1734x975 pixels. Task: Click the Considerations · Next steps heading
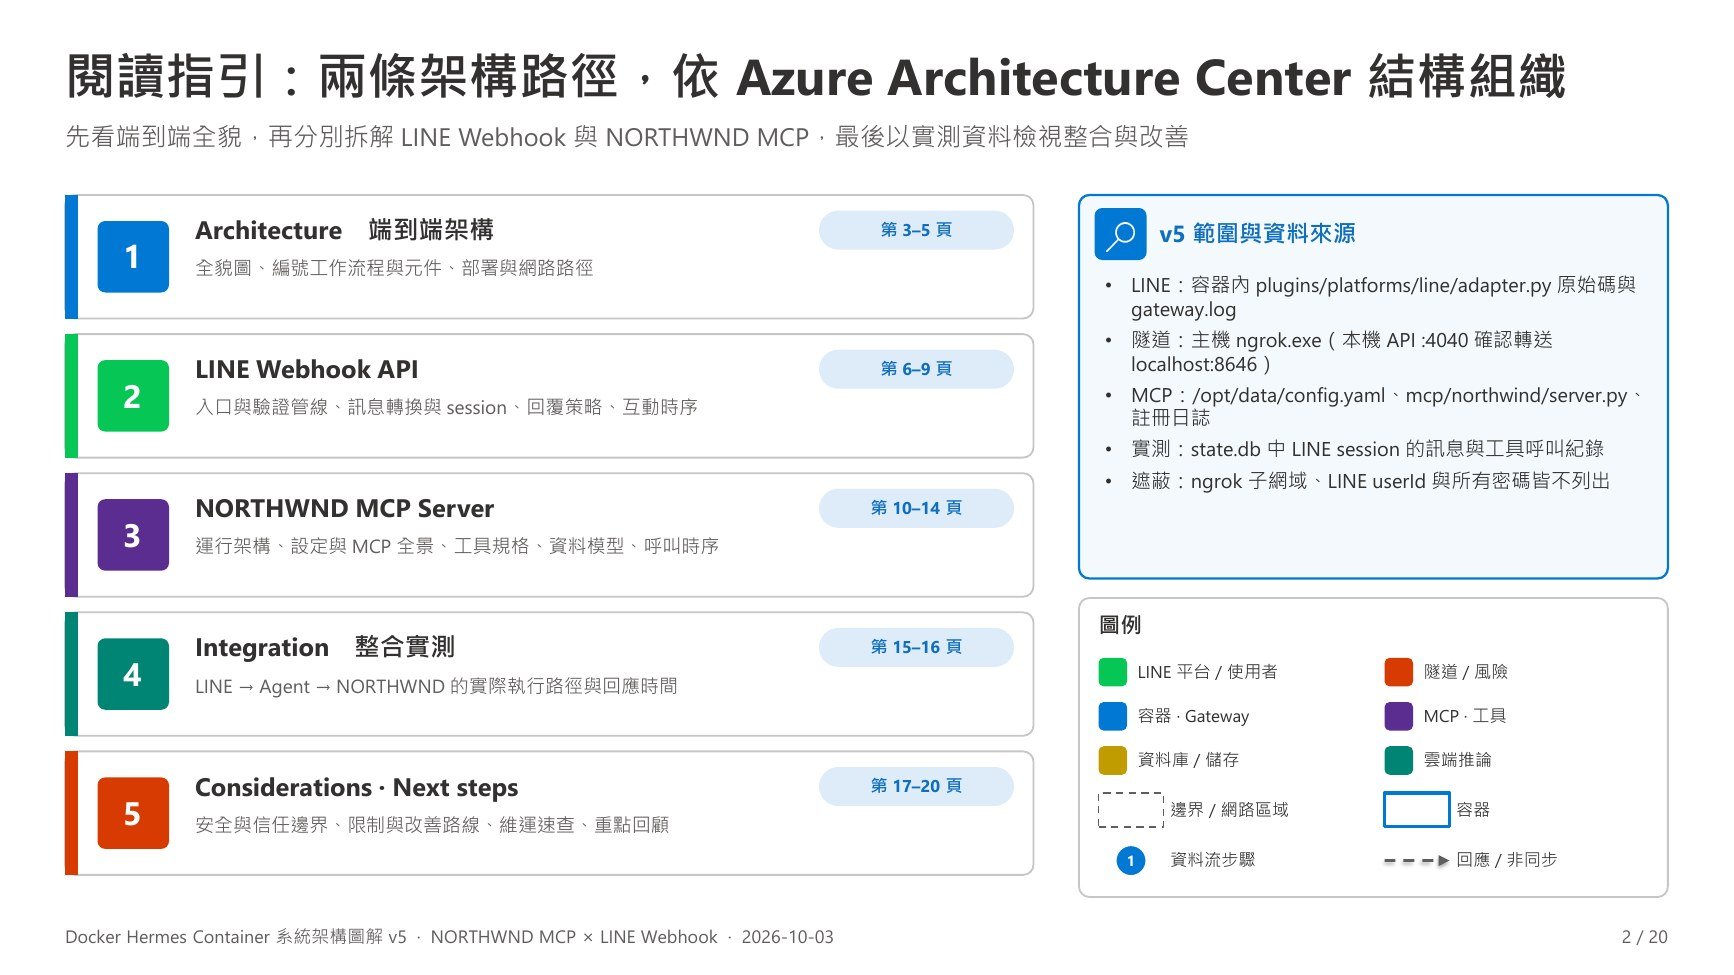click(x=356, y=787)
